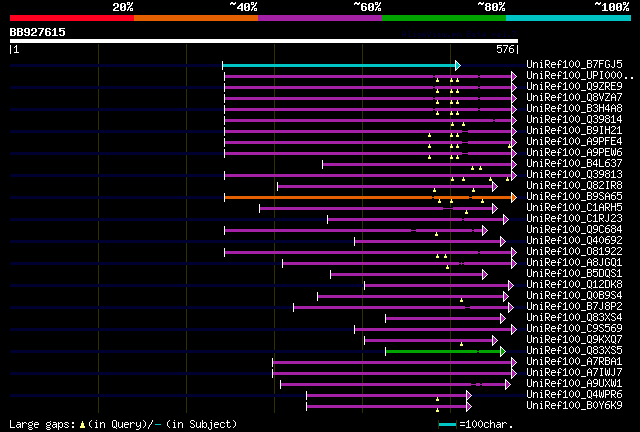This screenshot has width=640, height=432.
Task: Click the arrowhead ending the C1ARH5 alignment
Action: coord(495,209)
